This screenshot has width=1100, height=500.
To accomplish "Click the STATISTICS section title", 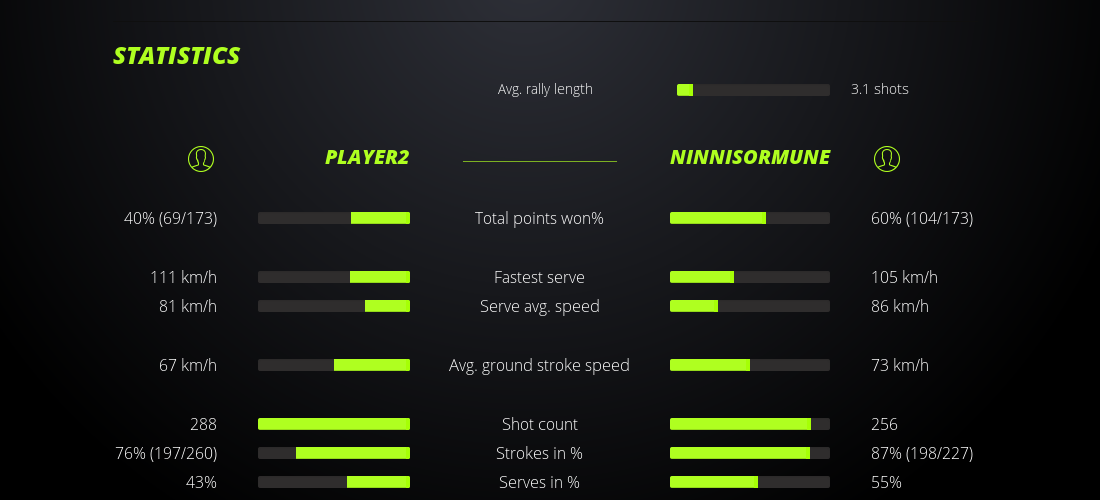I will click(177, 56).
